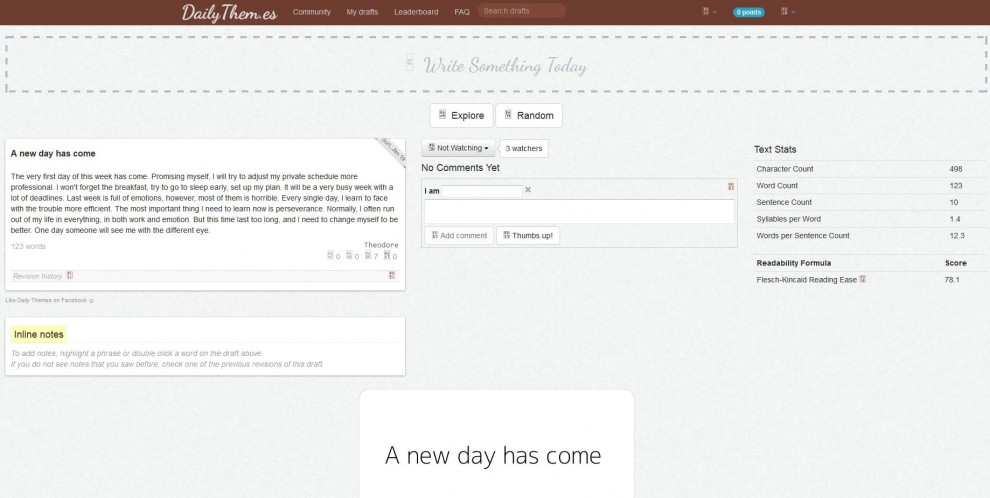
Task: Click the icon next to count 7
Action: [x=367, y=255]
